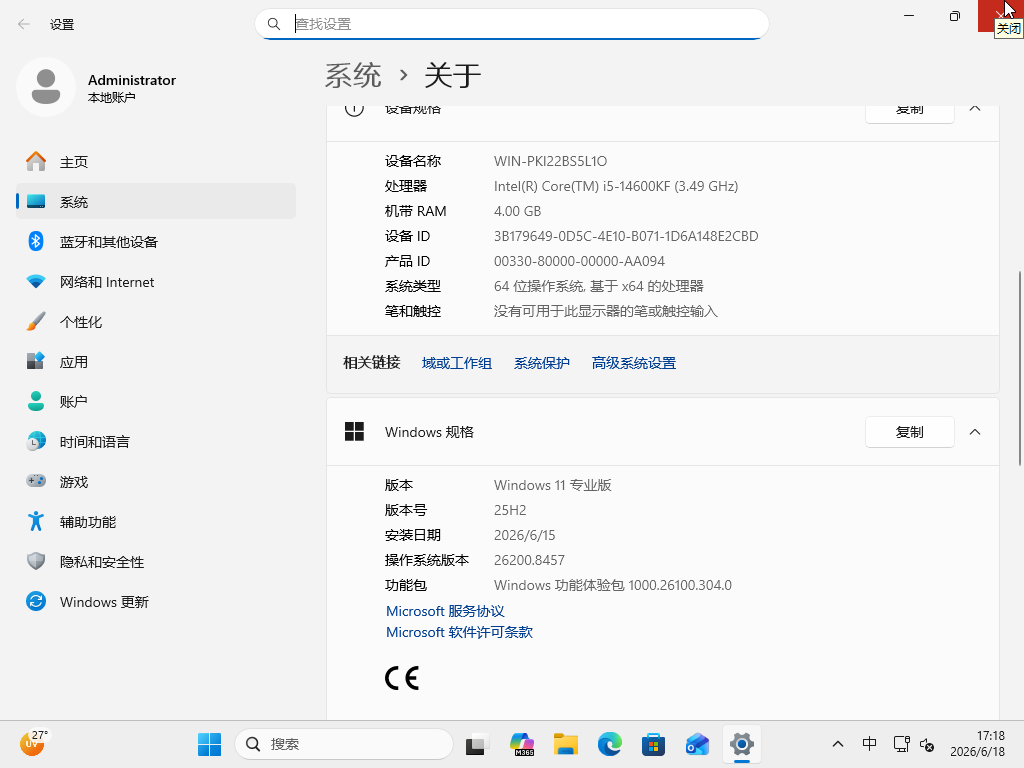1024x768 pixels.
Task: Open the weather widget showing 27°
Action: [33, 743]
